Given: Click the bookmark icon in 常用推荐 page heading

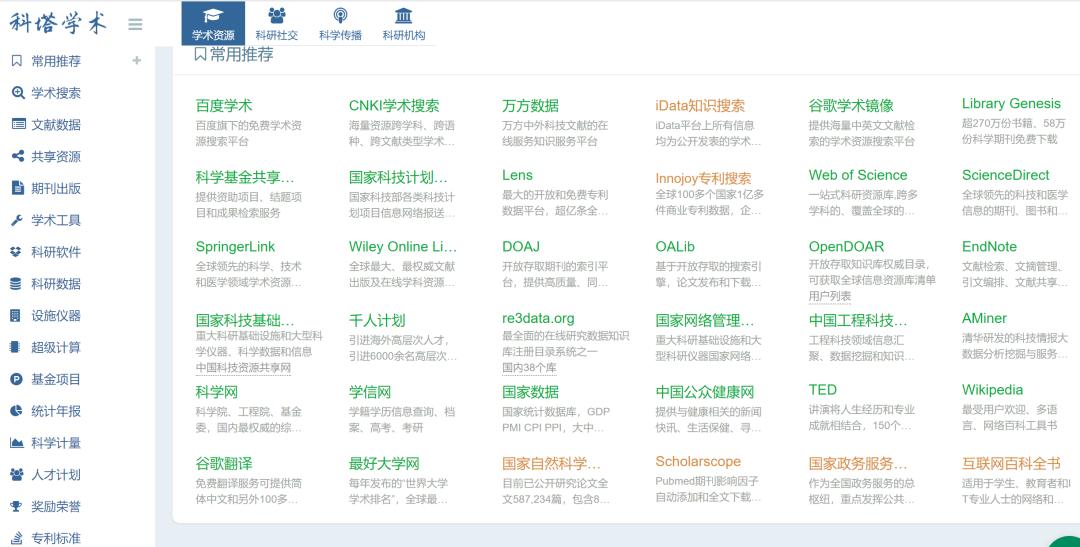Looking at the screenshot, I should (x=200, y=54).
